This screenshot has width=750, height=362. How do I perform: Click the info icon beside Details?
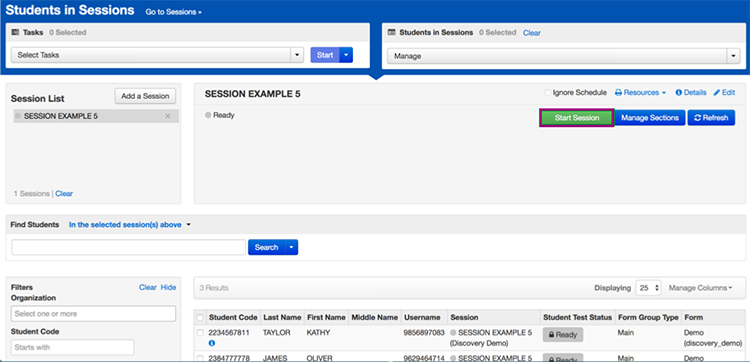pos(678,93)
